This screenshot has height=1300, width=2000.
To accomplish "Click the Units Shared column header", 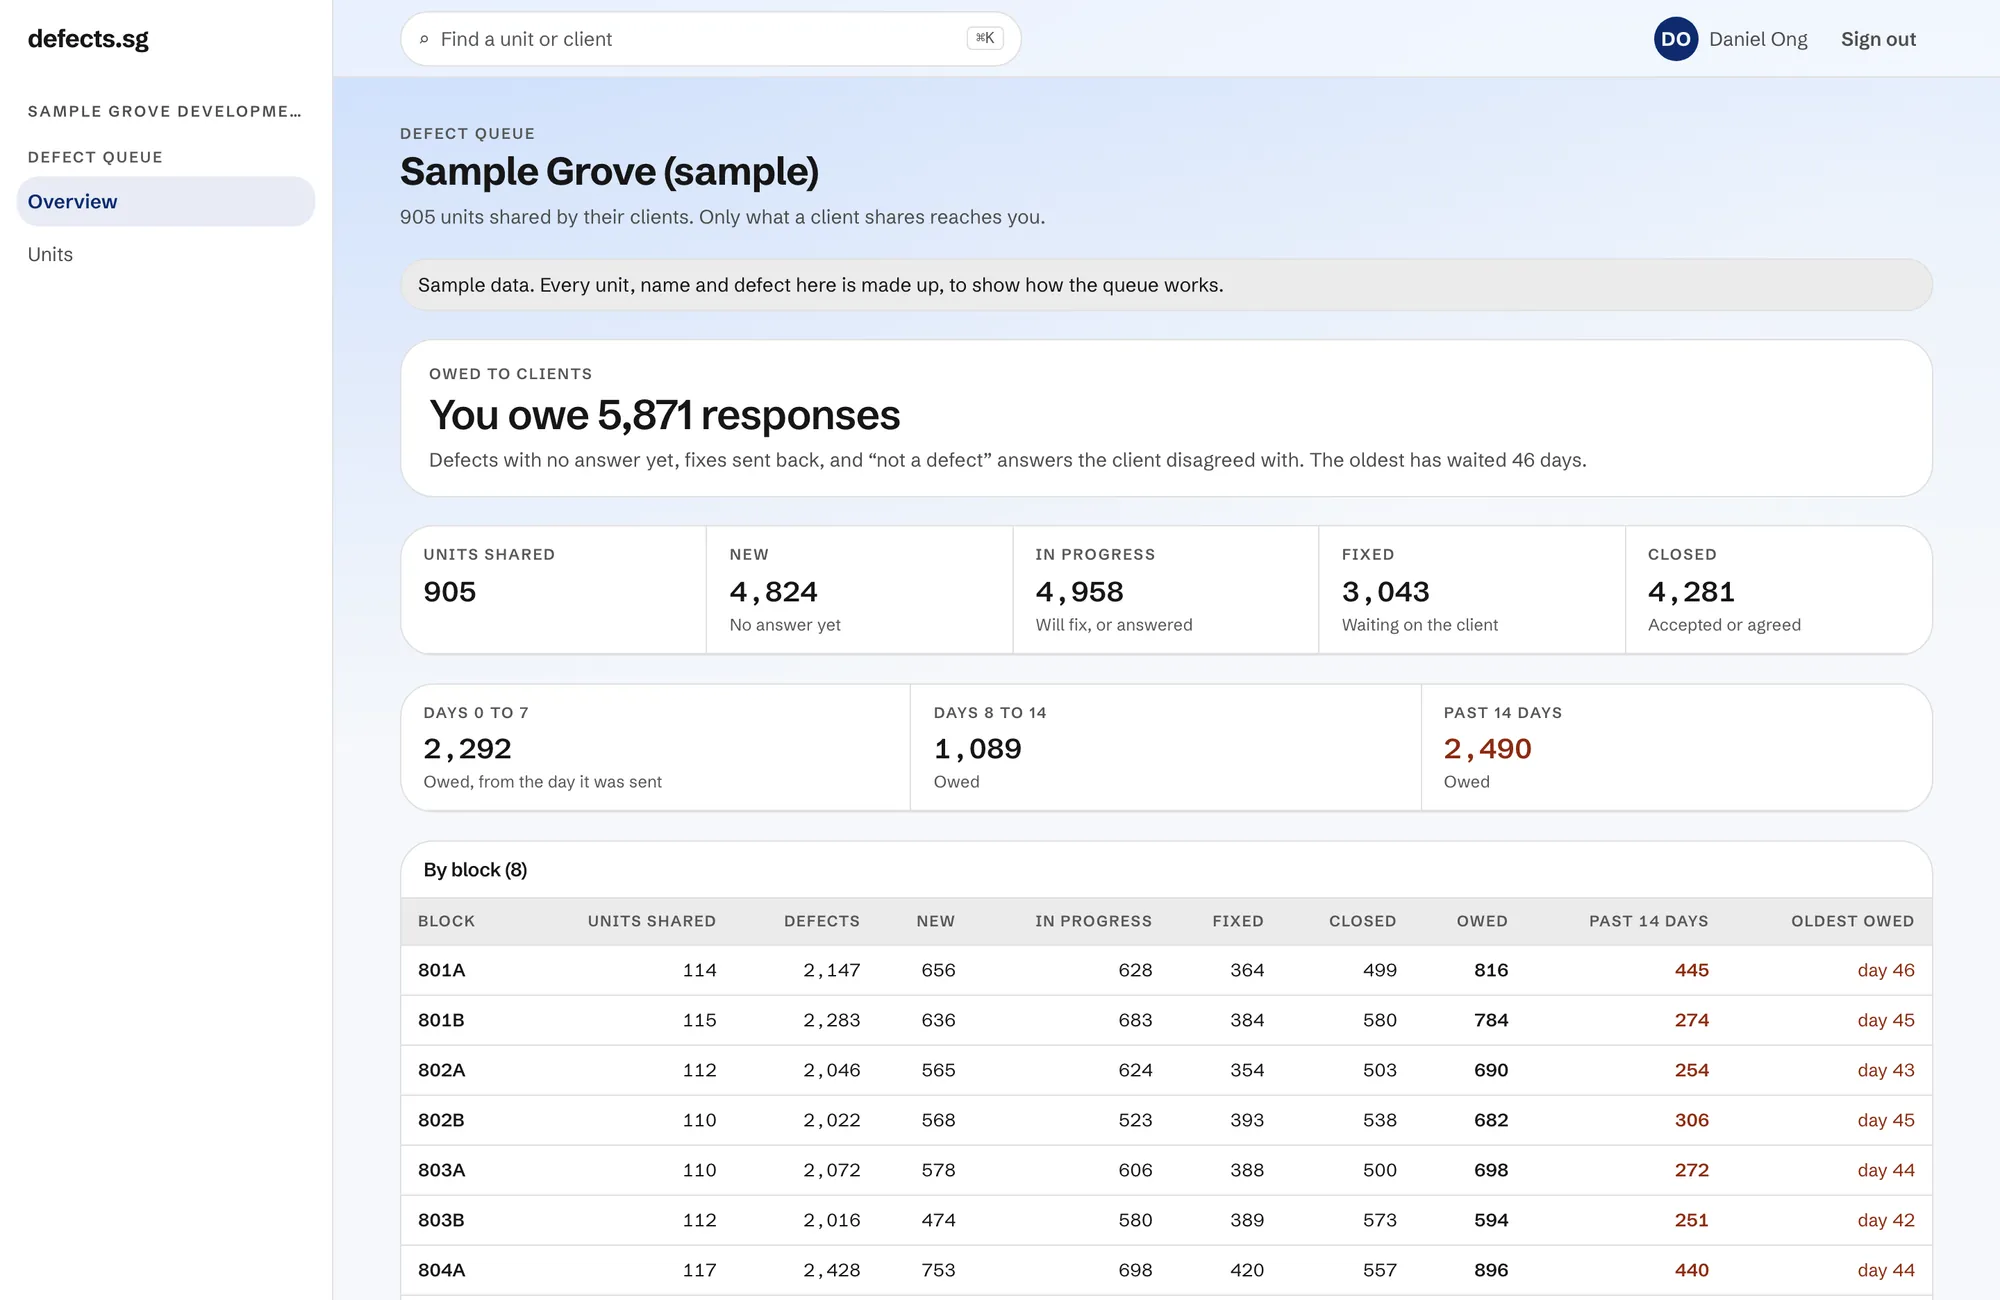I will (x=651, y=921).
